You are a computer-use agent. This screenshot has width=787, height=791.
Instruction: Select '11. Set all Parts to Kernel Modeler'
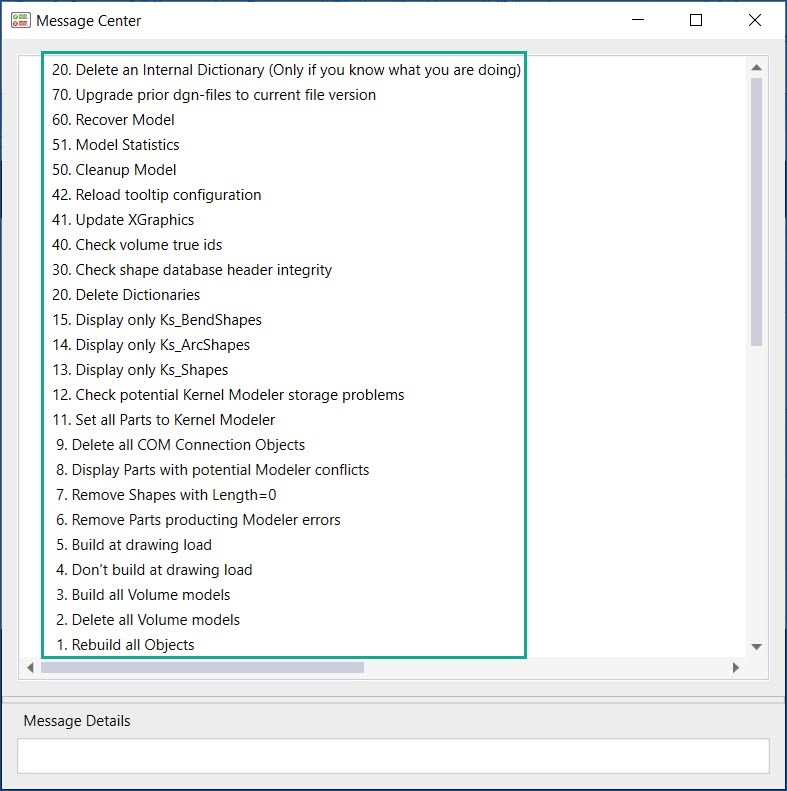pos(163,420)
